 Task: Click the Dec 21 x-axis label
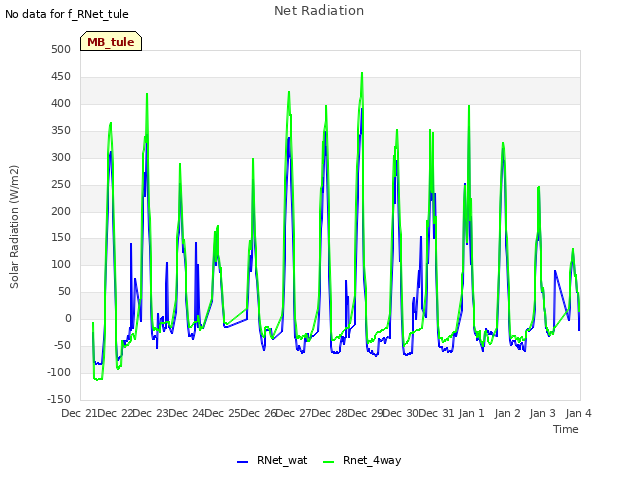coord(79,413)
